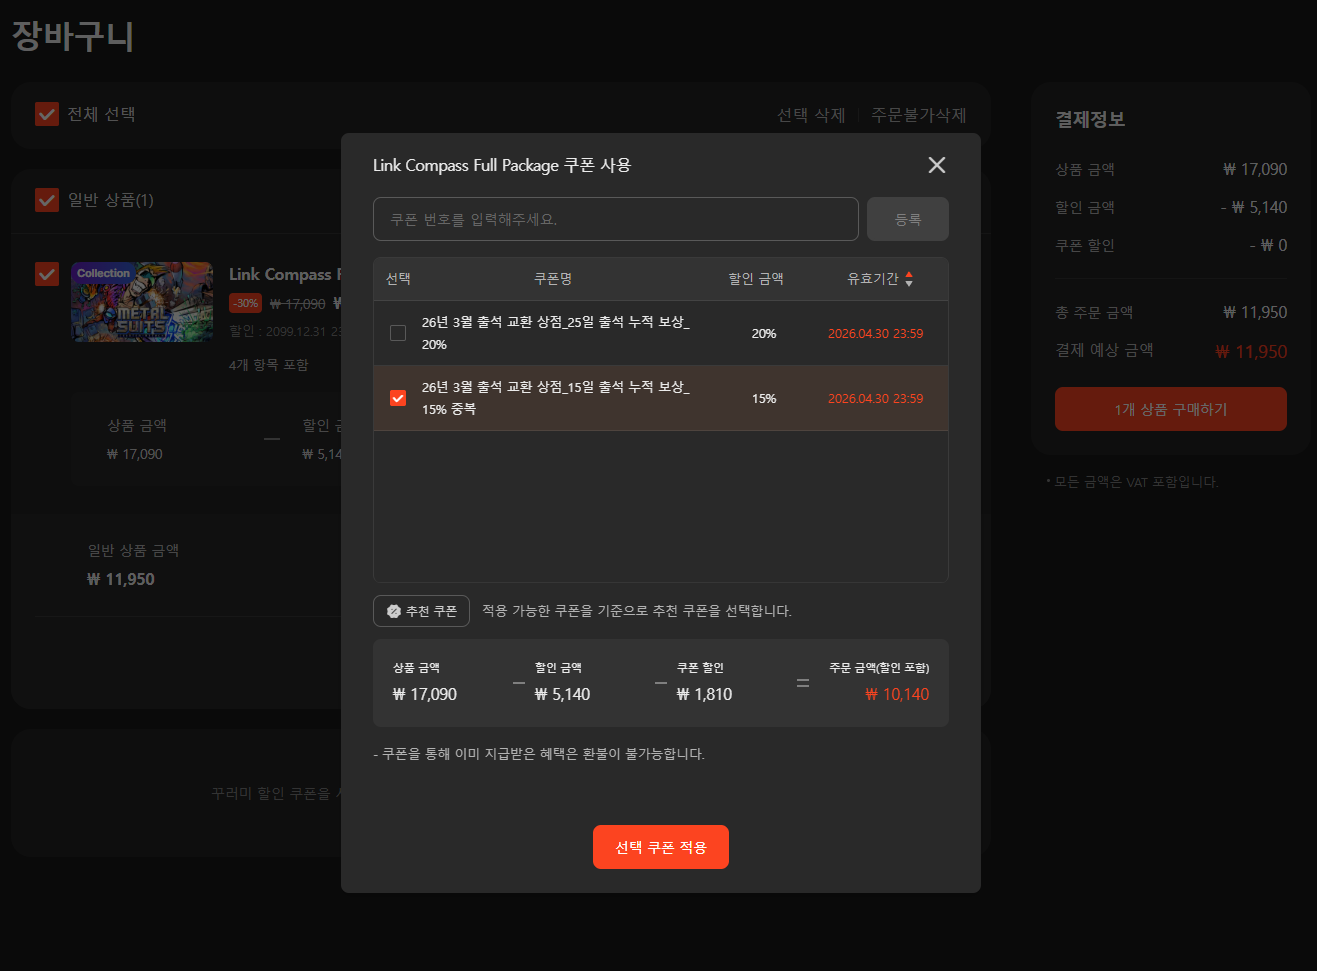Viewport: 1317px width, 971px height.
Task: Click the 1개 상품 구매하기 purchase button
Action: tap(1170, 409)
